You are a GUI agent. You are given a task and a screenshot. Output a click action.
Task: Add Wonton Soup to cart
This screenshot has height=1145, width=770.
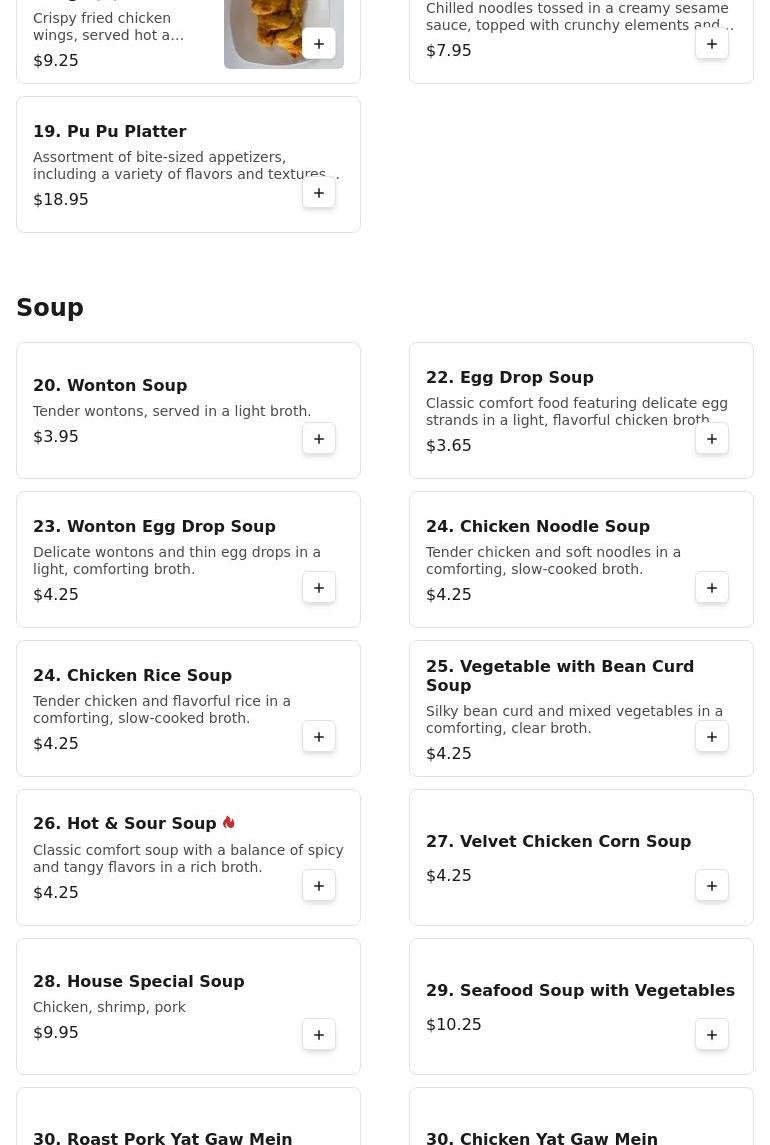point(319,439)
